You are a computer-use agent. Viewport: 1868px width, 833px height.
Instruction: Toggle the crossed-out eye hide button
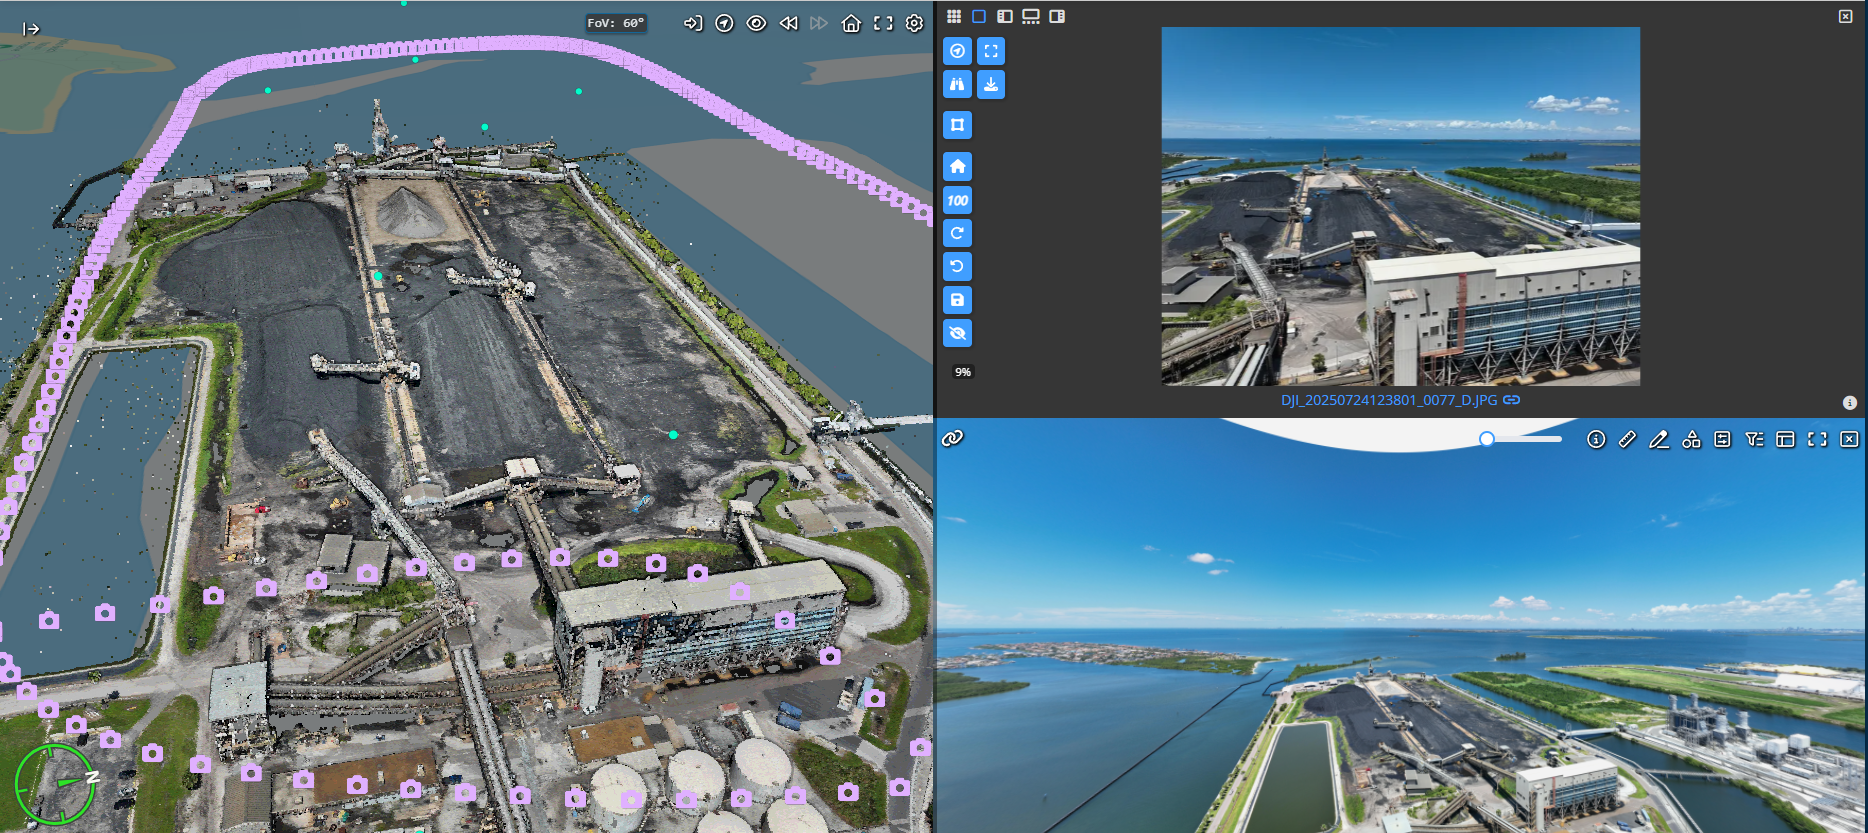tap(957, 333)
